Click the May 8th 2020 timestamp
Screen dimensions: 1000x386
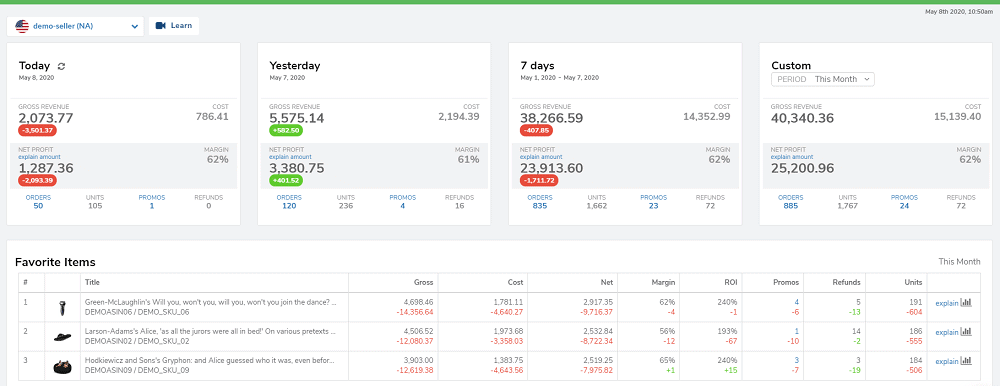(959, 11)
